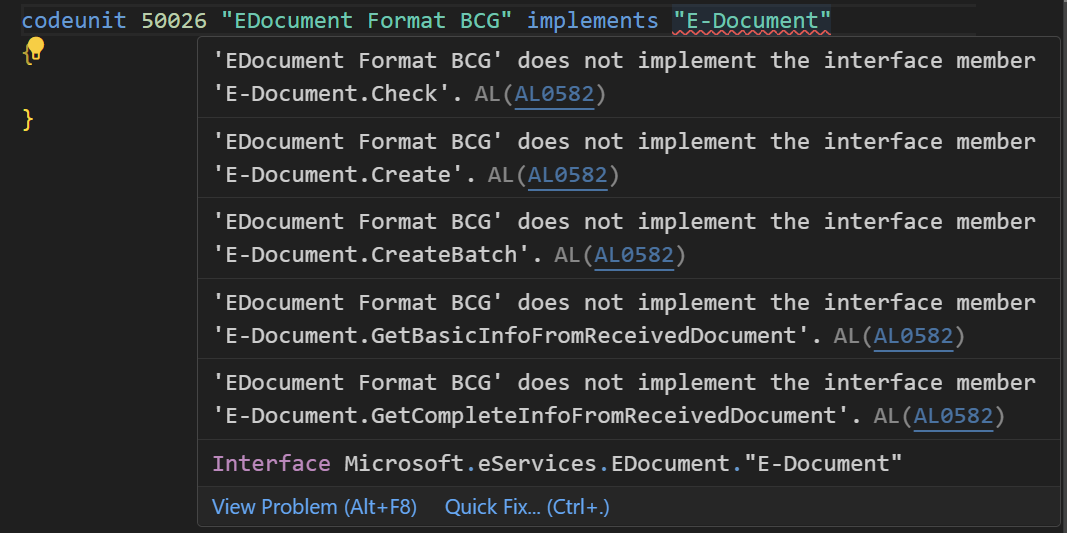Click the 'E-Document.GetBasicInfoFromReceivedDocument' message text
Image resolution: width=1067 pixels, height=533 pixels.
[x=625, y=319]
